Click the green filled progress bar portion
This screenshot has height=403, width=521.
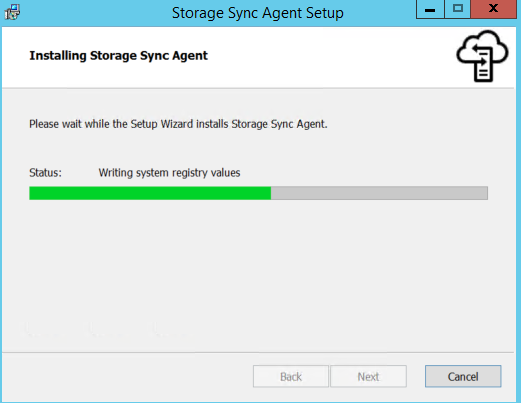tap(150, 193)
